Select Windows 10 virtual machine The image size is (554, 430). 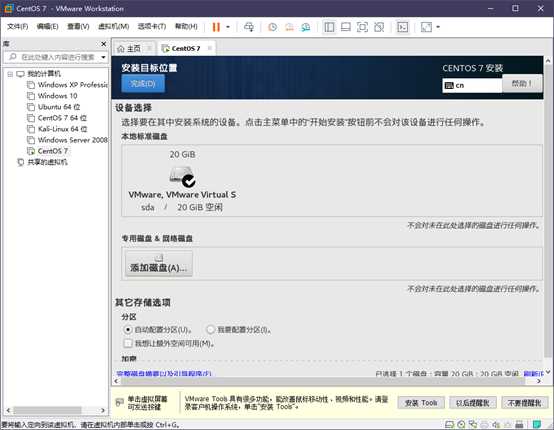coord(52,96)
